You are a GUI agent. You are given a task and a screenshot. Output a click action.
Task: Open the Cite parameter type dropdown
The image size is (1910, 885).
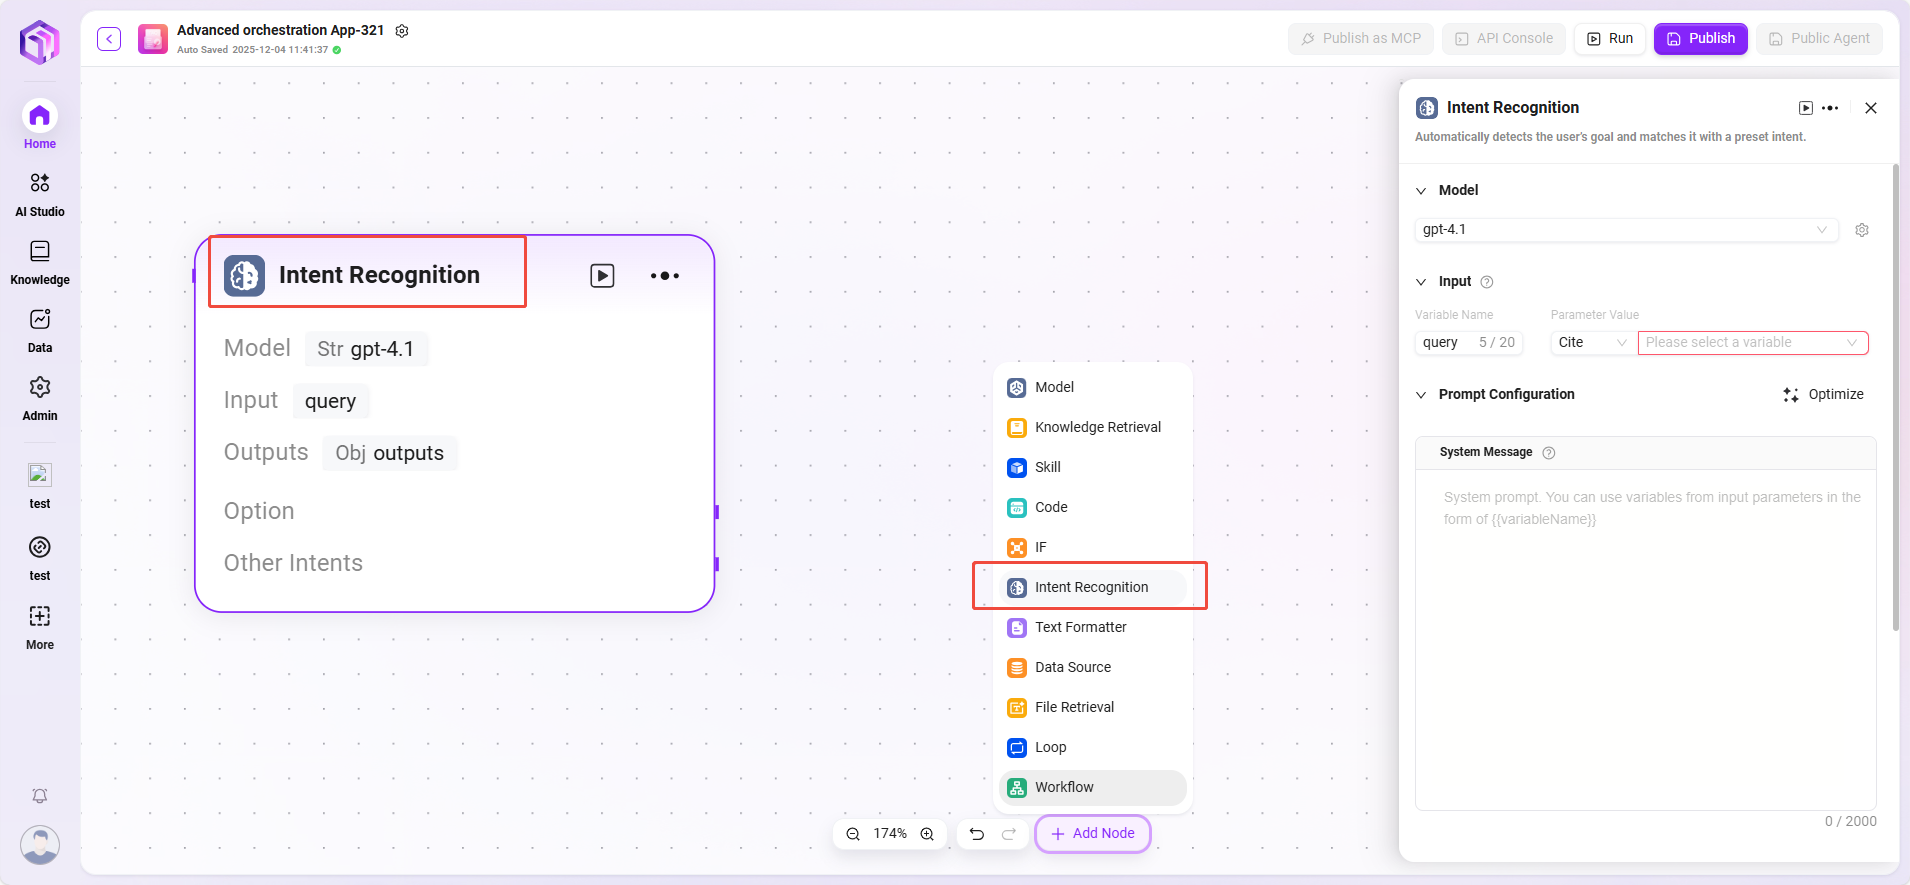tap(1592, 343)
